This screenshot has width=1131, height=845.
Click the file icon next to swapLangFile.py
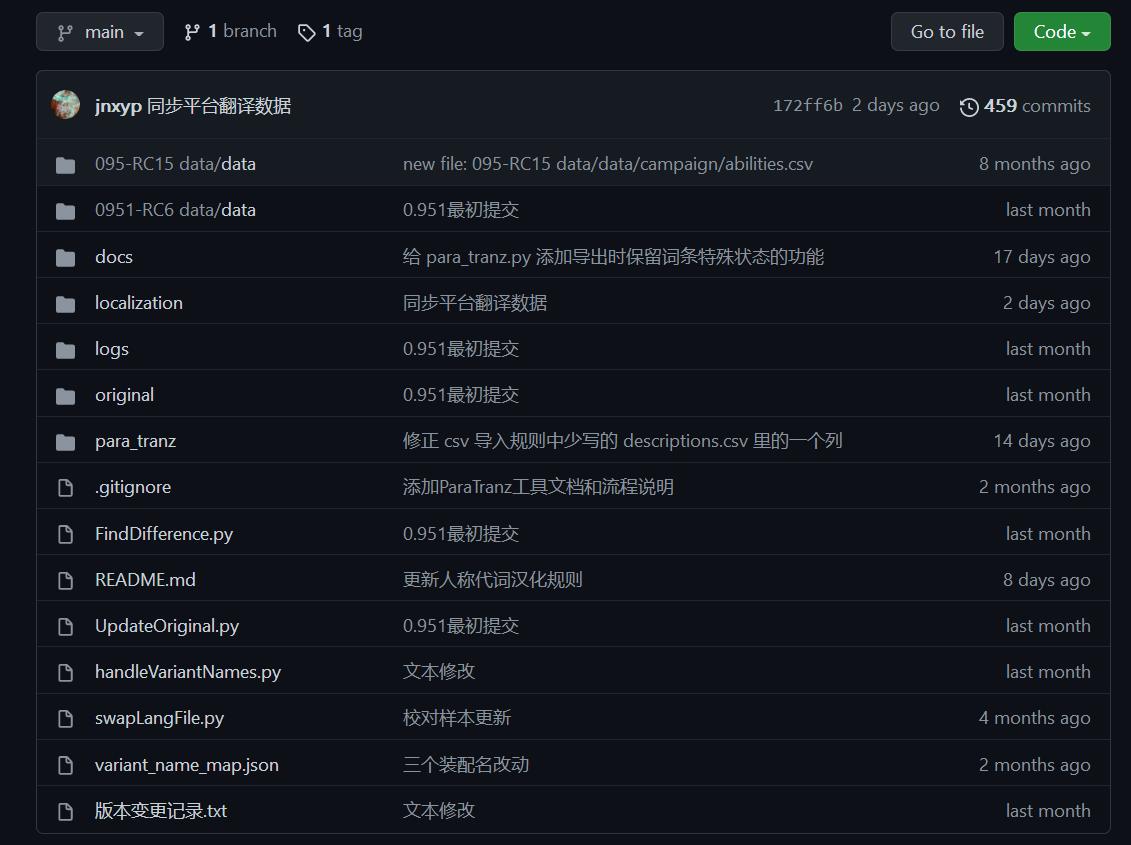click(65, 717)
